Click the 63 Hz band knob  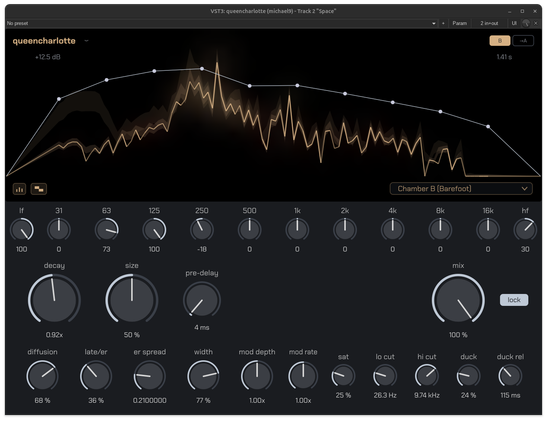pos(106,230)
